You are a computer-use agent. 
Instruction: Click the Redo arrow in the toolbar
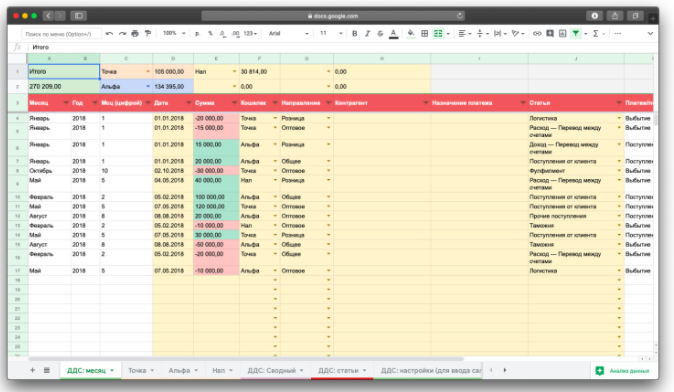coord(123,34)
